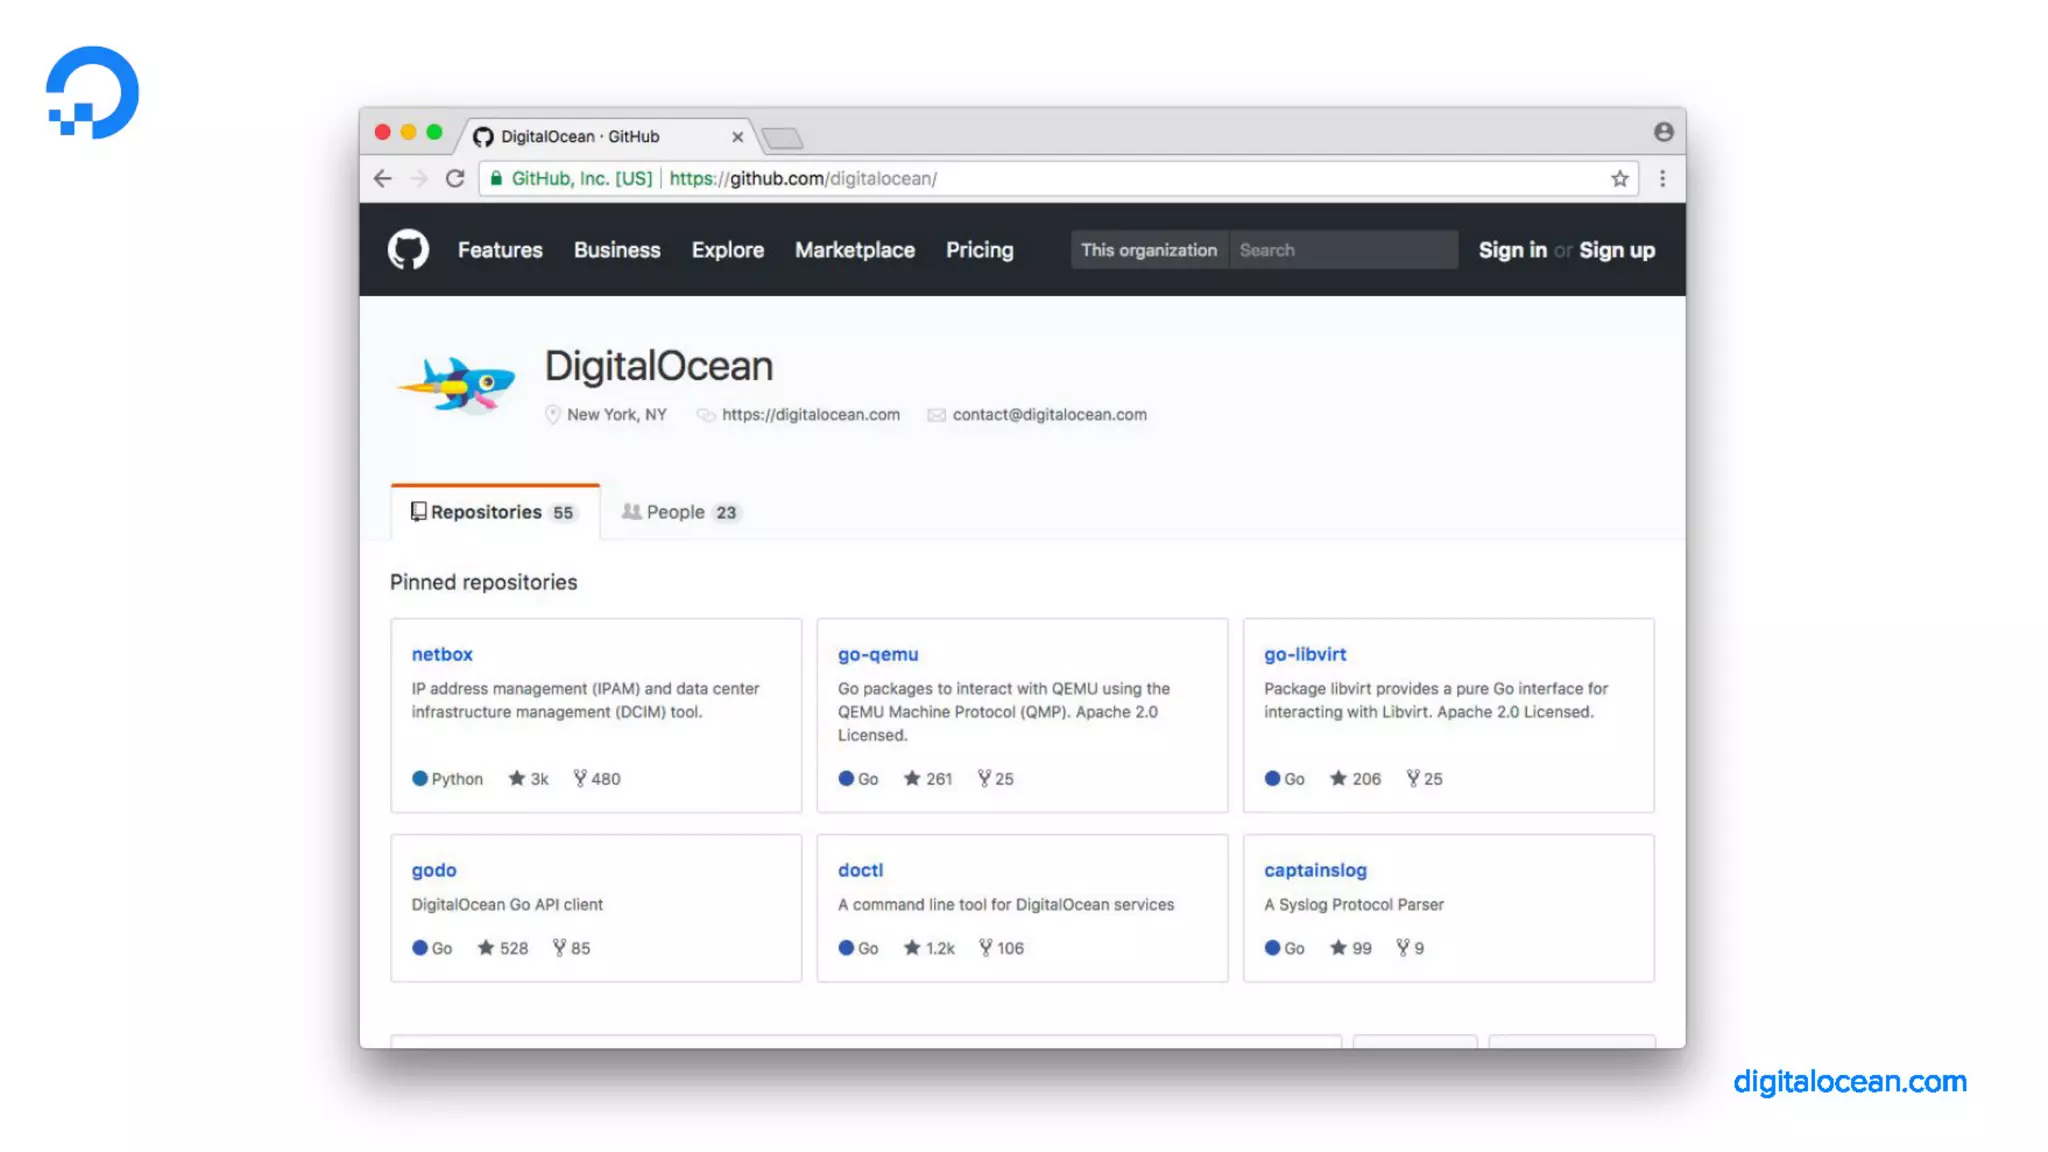Open the https://digitalocean.com link
This screenshot has width=2048, height=1152.
(x=811, y=415)
